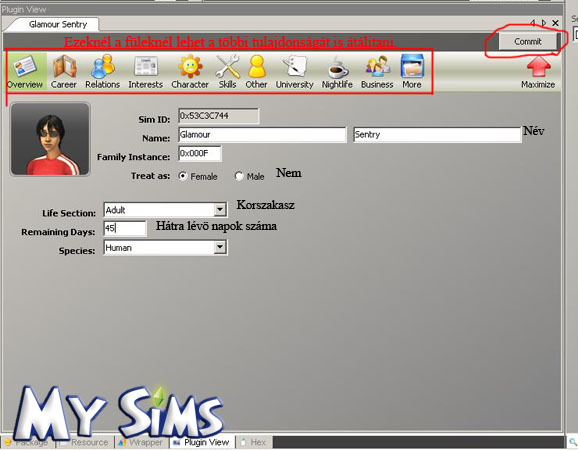Switch to the Hex tab
The image size is (578, 450).
(x=253, y=442)
